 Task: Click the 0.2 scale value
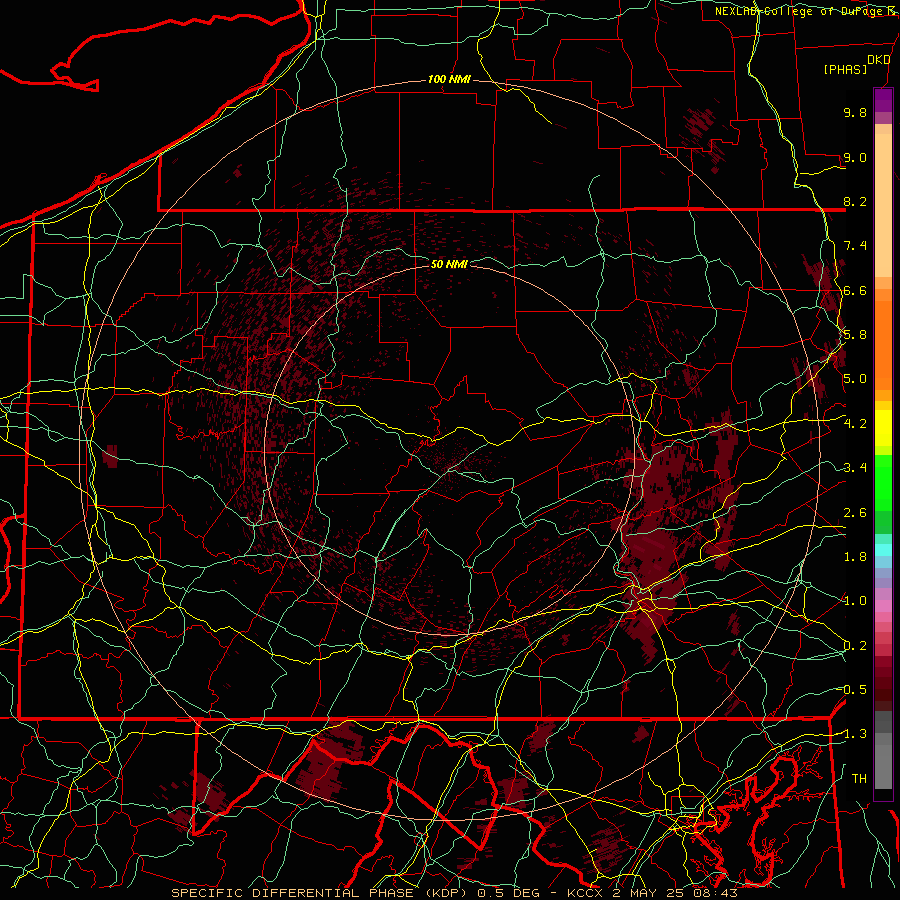(x=855, y=646)
